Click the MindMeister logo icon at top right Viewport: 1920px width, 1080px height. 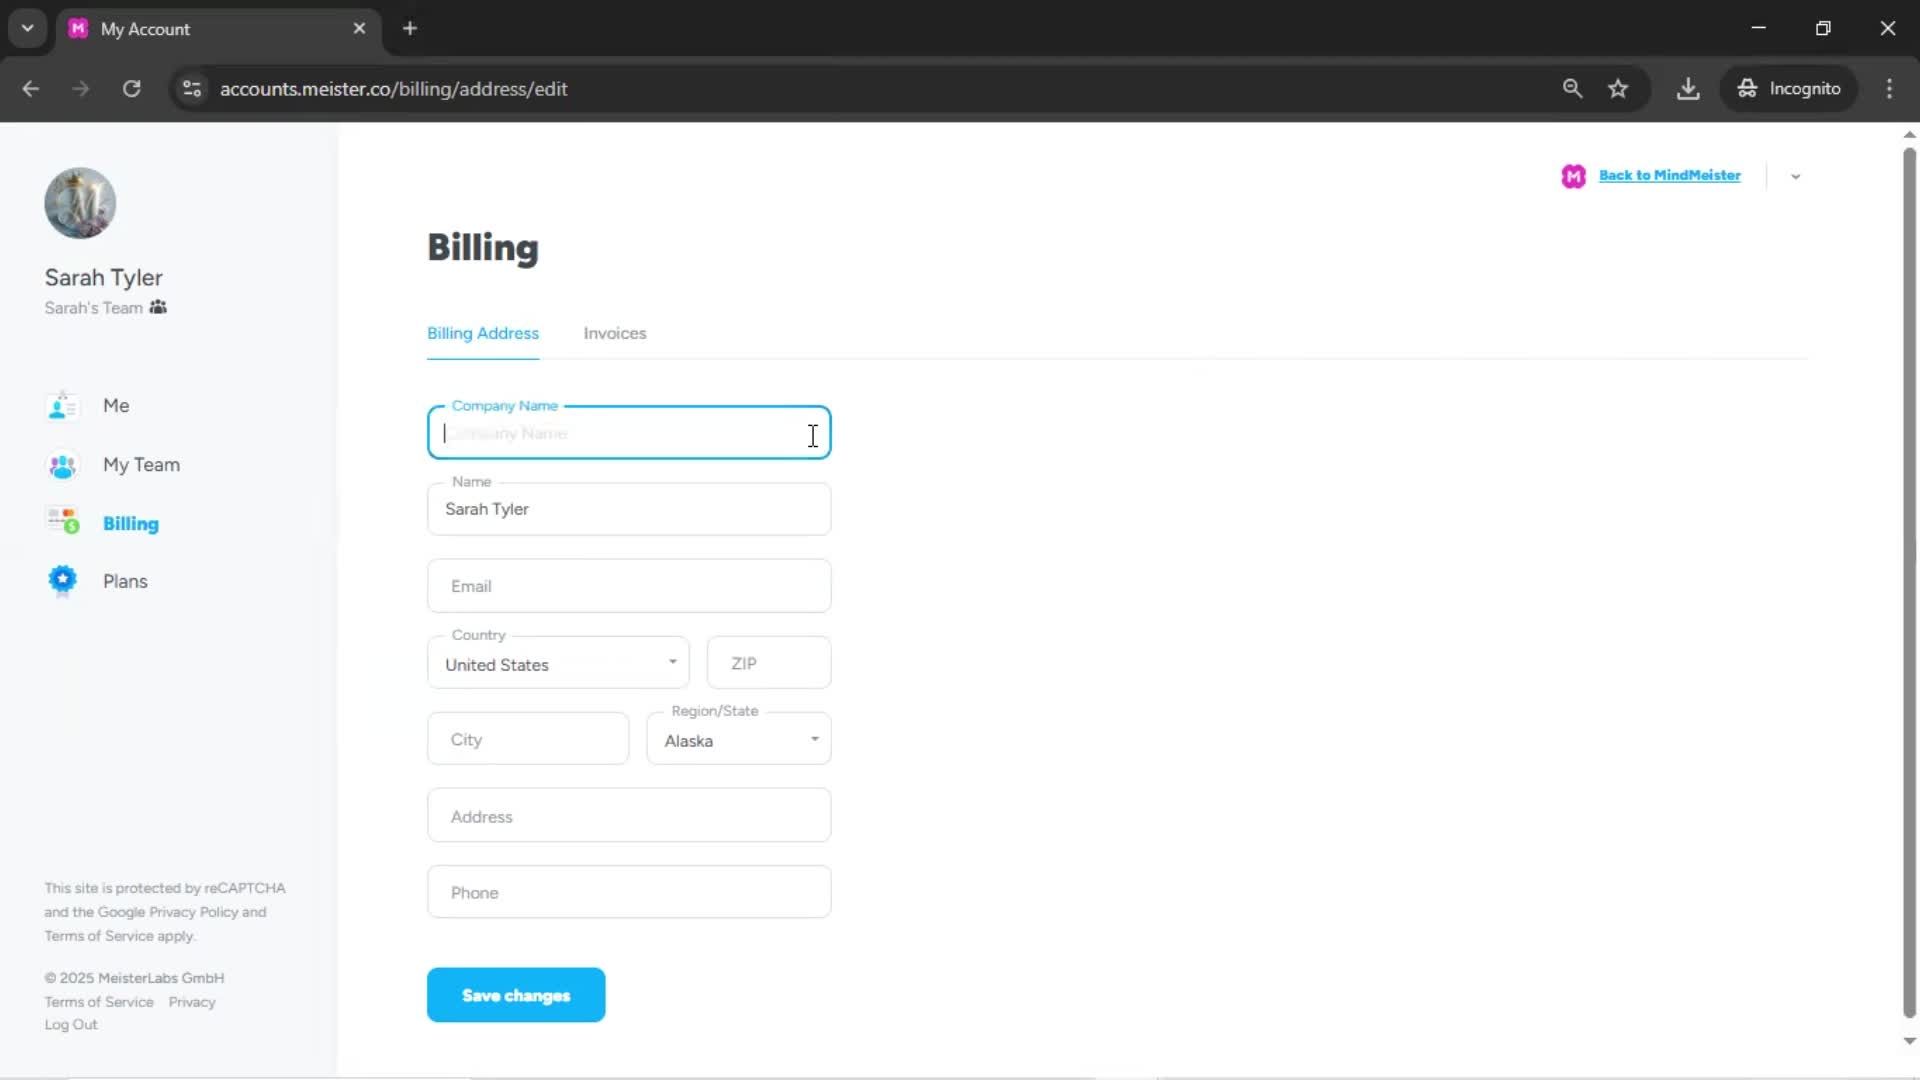tap(1573, 176)
